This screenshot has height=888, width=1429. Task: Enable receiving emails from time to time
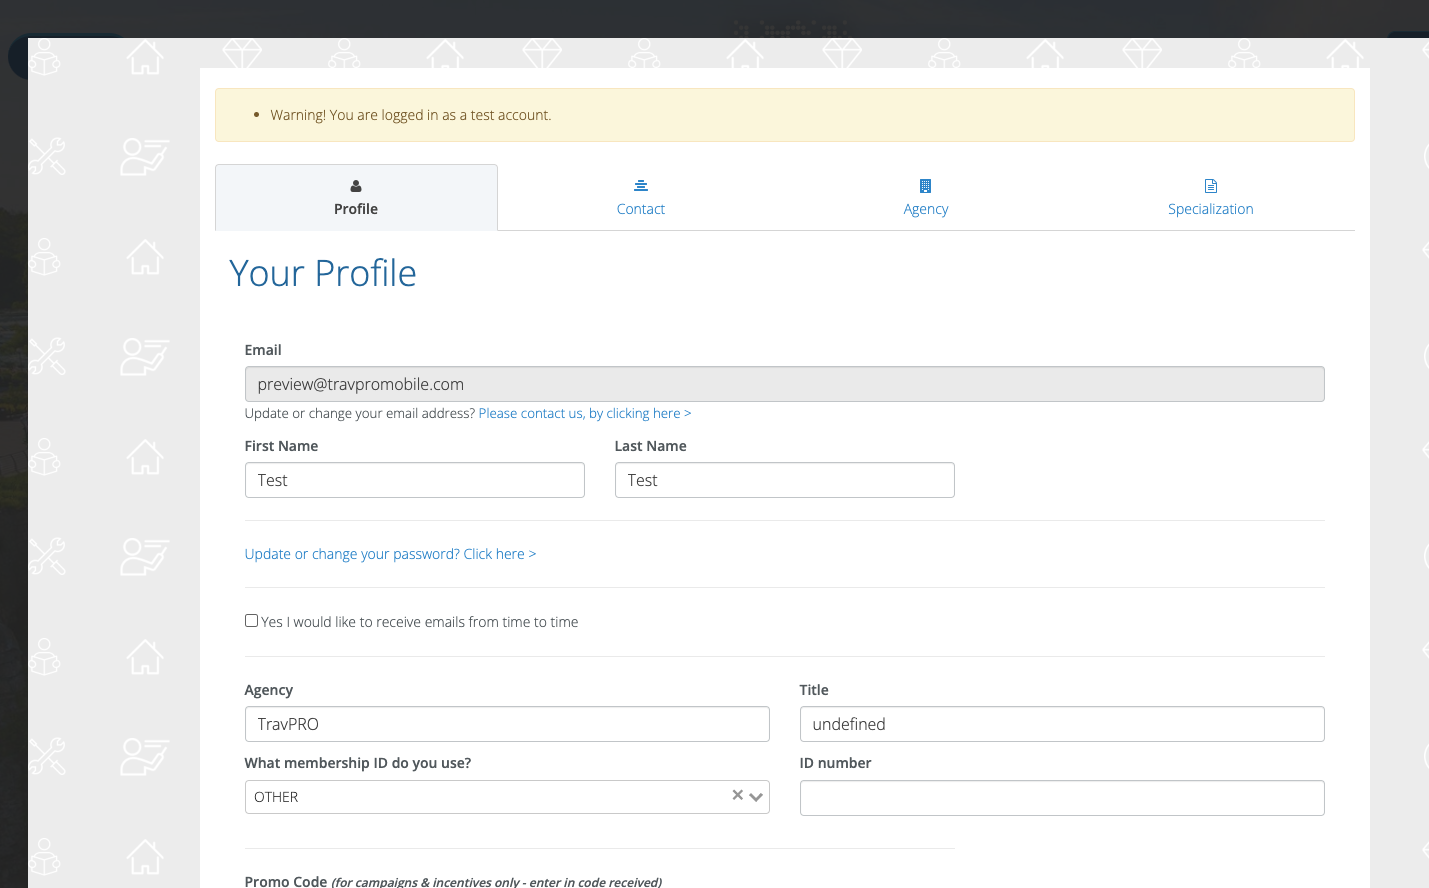[252, 621]
